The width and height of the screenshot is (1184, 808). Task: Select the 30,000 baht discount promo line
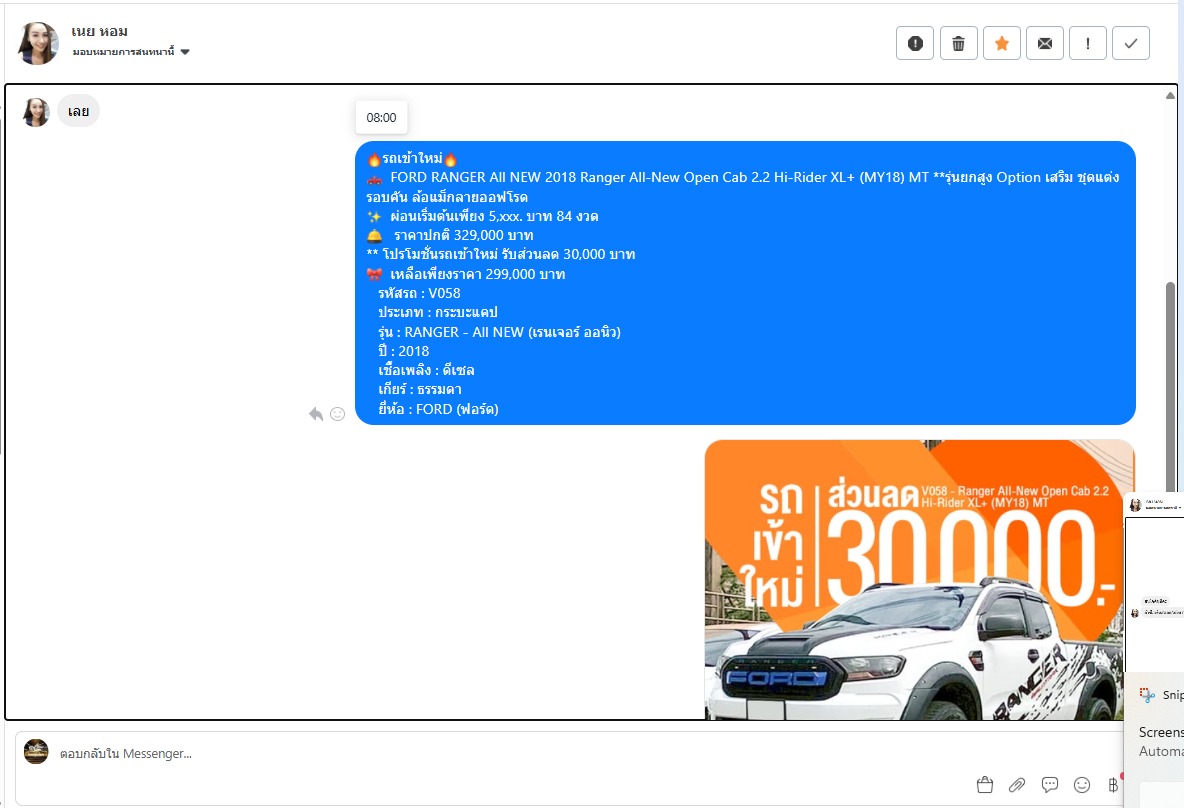point(501,254)
